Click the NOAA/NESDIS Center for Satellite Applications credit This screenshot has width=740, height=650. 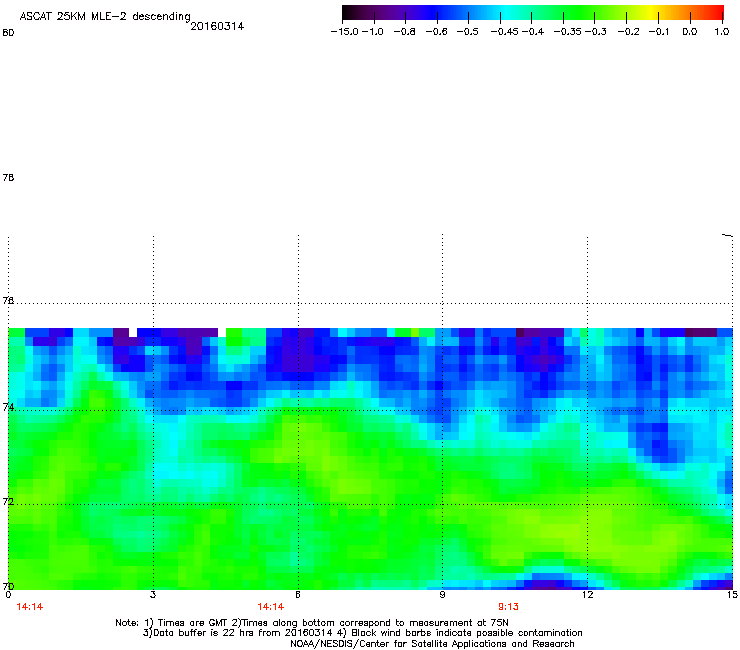[432, 644]
